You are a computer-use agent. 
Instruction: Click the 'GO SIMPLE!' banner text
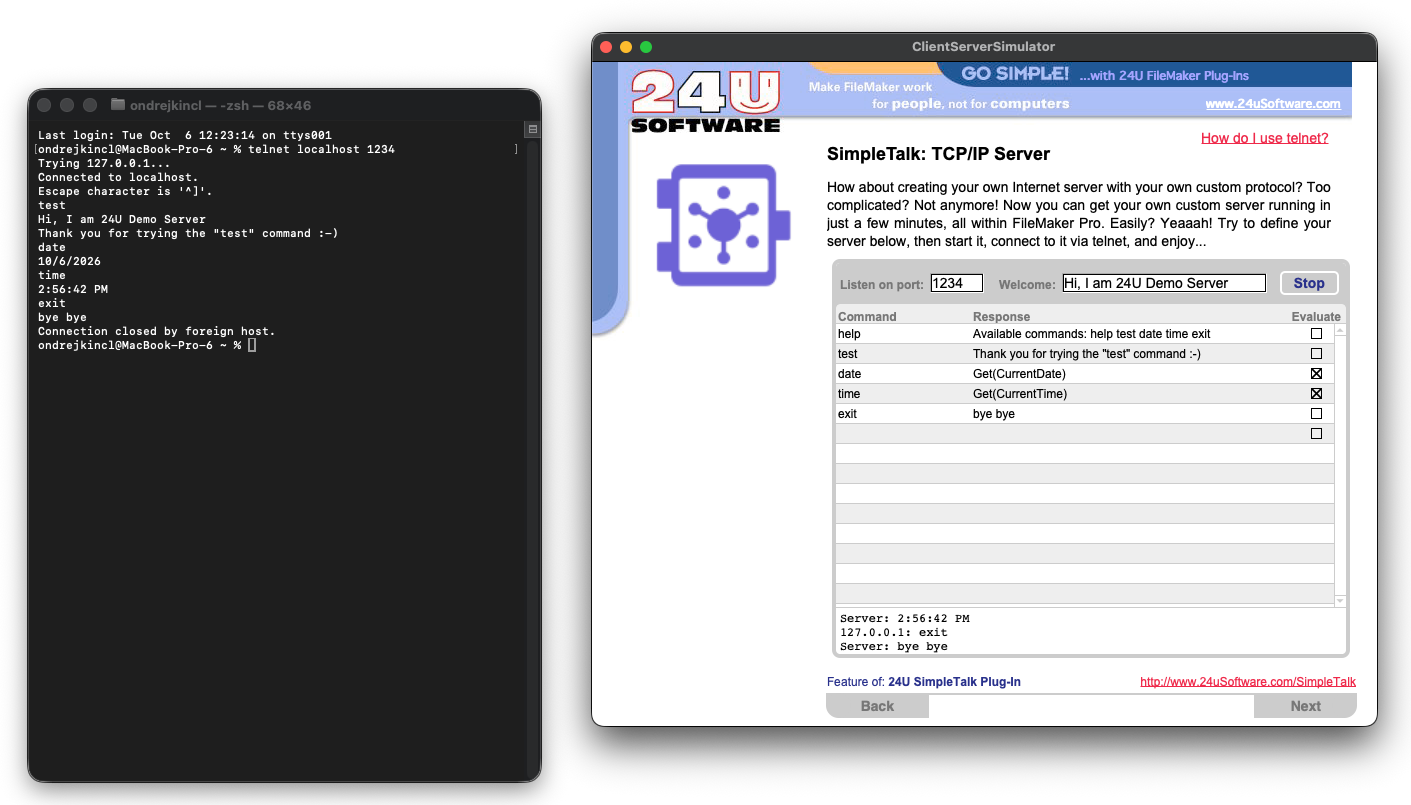[x=1015, y=74]
